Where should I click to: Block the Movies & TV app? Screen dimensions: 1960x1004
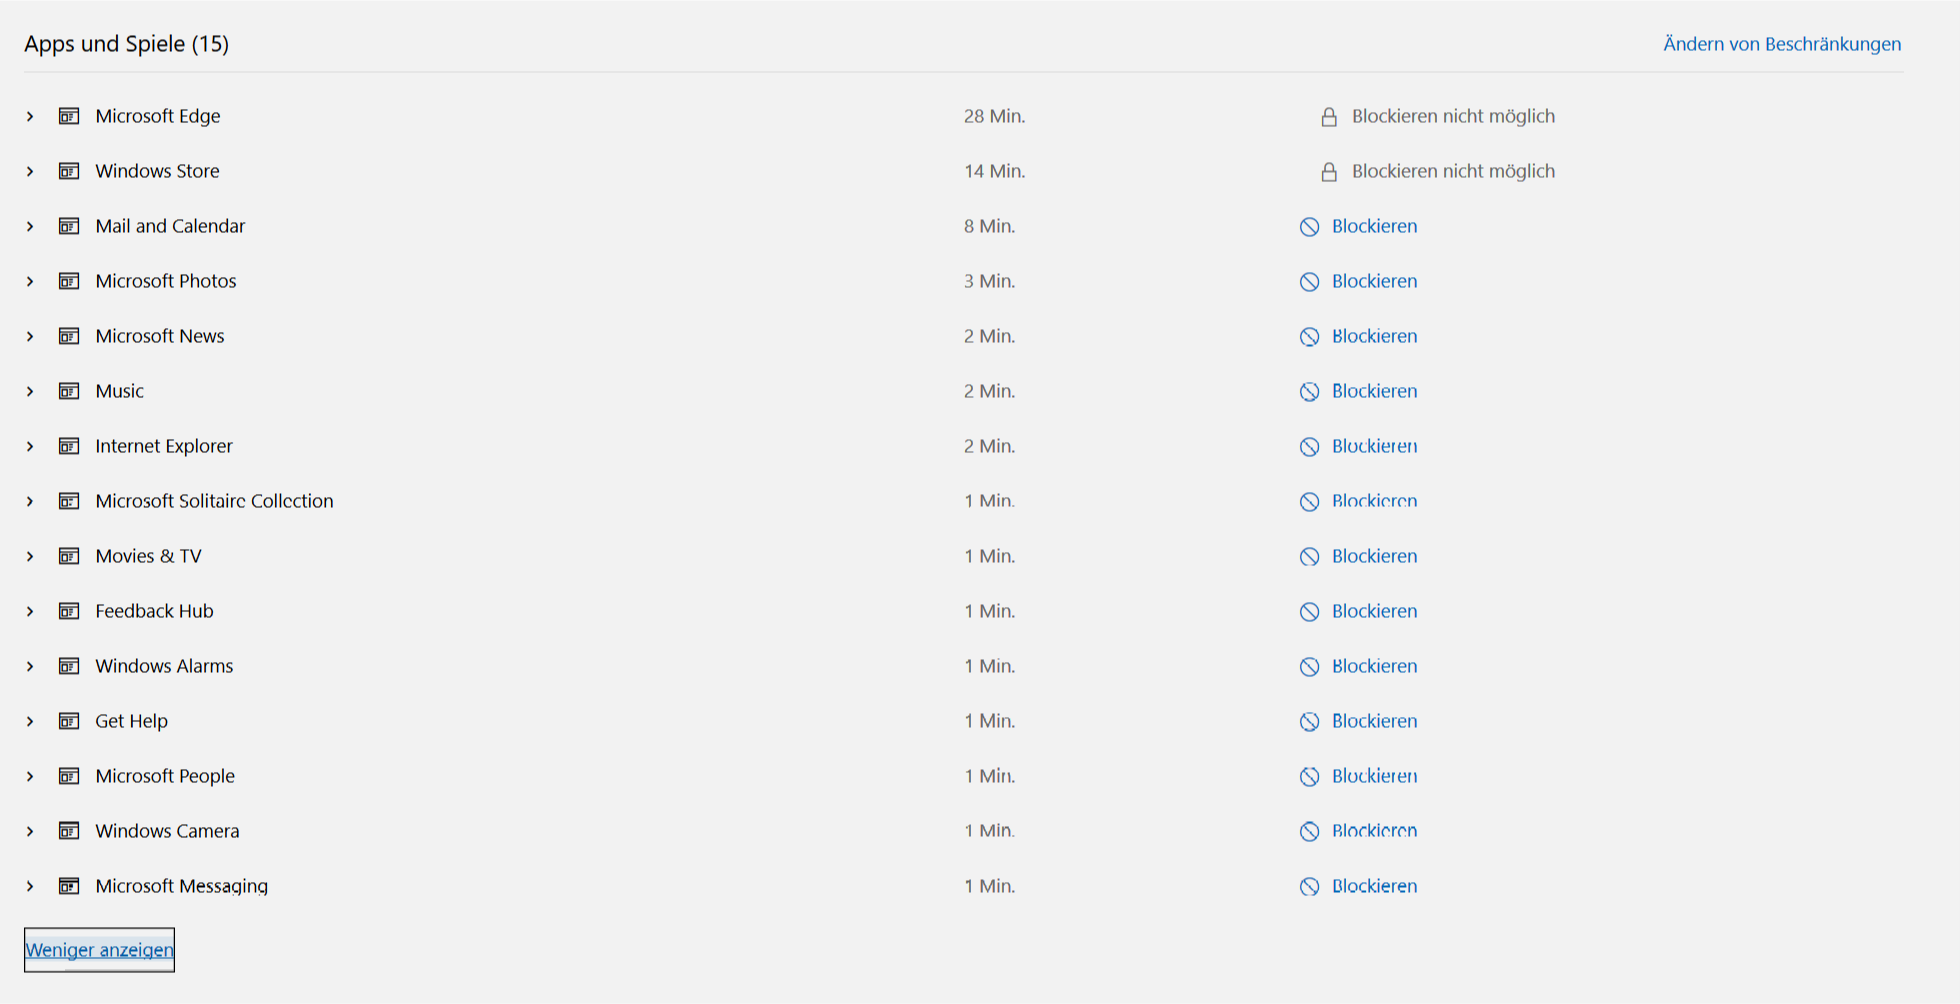pos(1359,556)
